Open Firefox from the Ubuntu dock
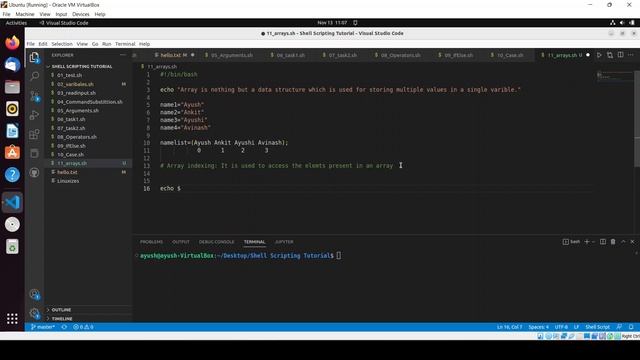Image resolution: width=640 pixels, height=360 pixels. coord(12,42)
